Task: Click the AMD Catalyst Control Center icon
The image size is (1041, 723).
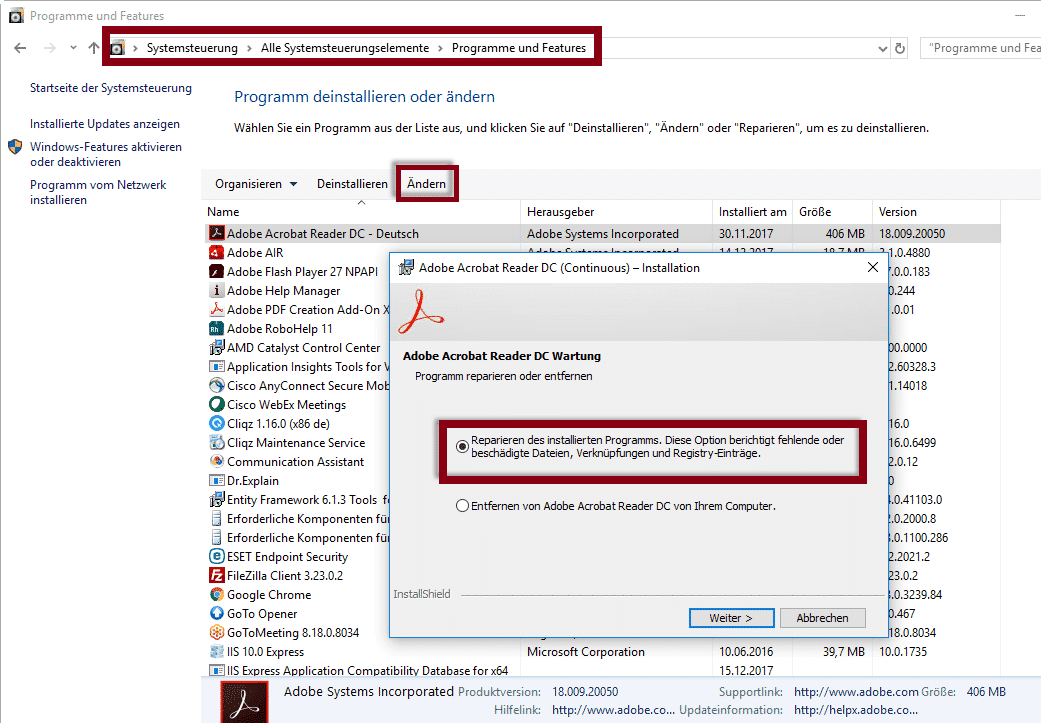Action: [216, 347]
